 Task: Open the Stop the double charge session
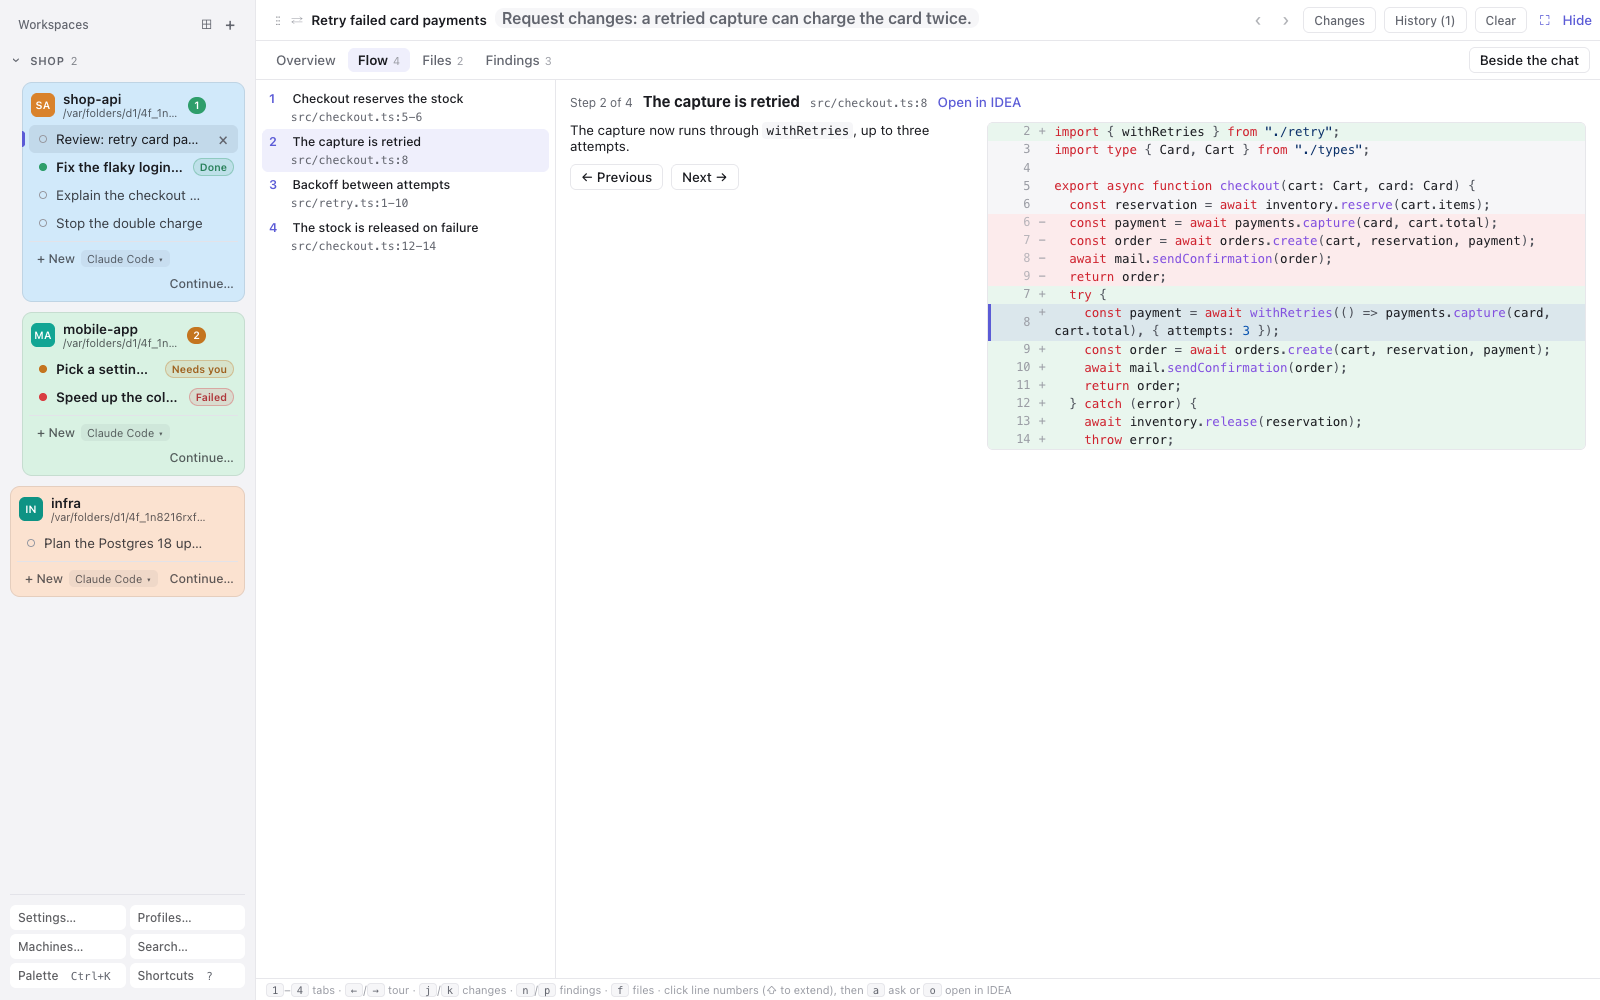coord(133,223)
